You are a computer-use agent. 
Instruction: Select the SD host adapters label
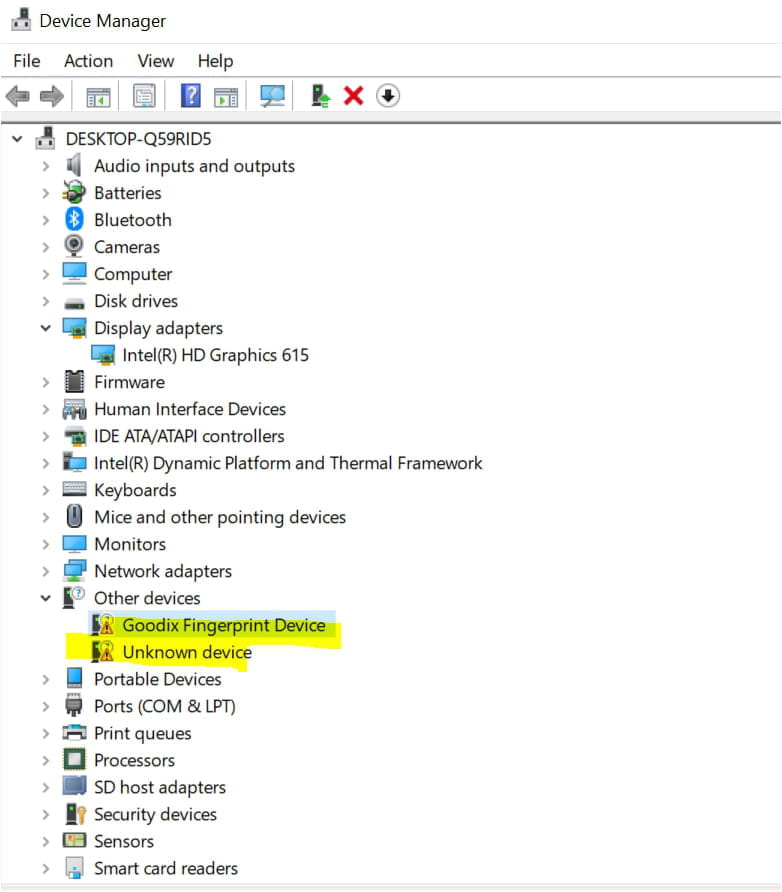click(x=160, y=787)
